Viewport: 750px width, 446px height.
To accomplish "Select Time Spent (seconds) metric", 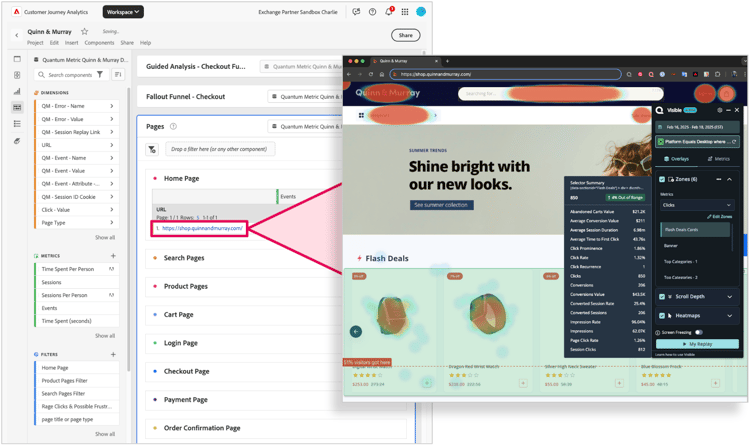I will tap(77, 321).
